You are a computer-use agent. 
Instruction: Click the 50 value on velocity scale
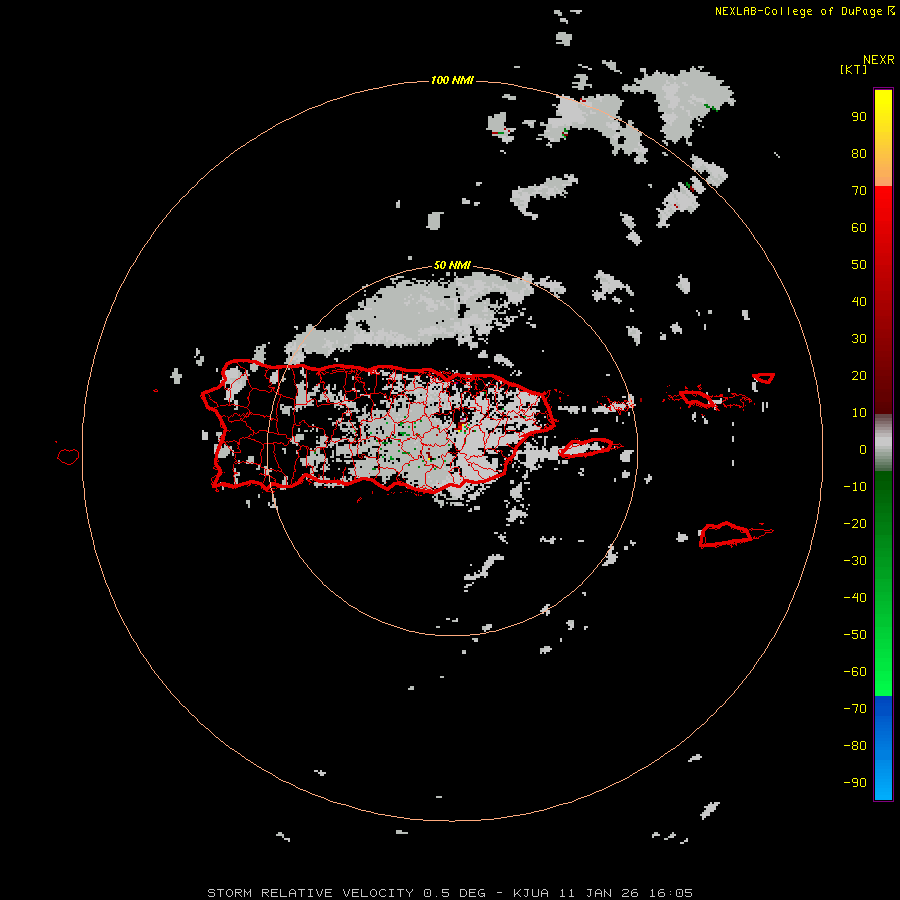pyautogui.click(x=859, y=265)
